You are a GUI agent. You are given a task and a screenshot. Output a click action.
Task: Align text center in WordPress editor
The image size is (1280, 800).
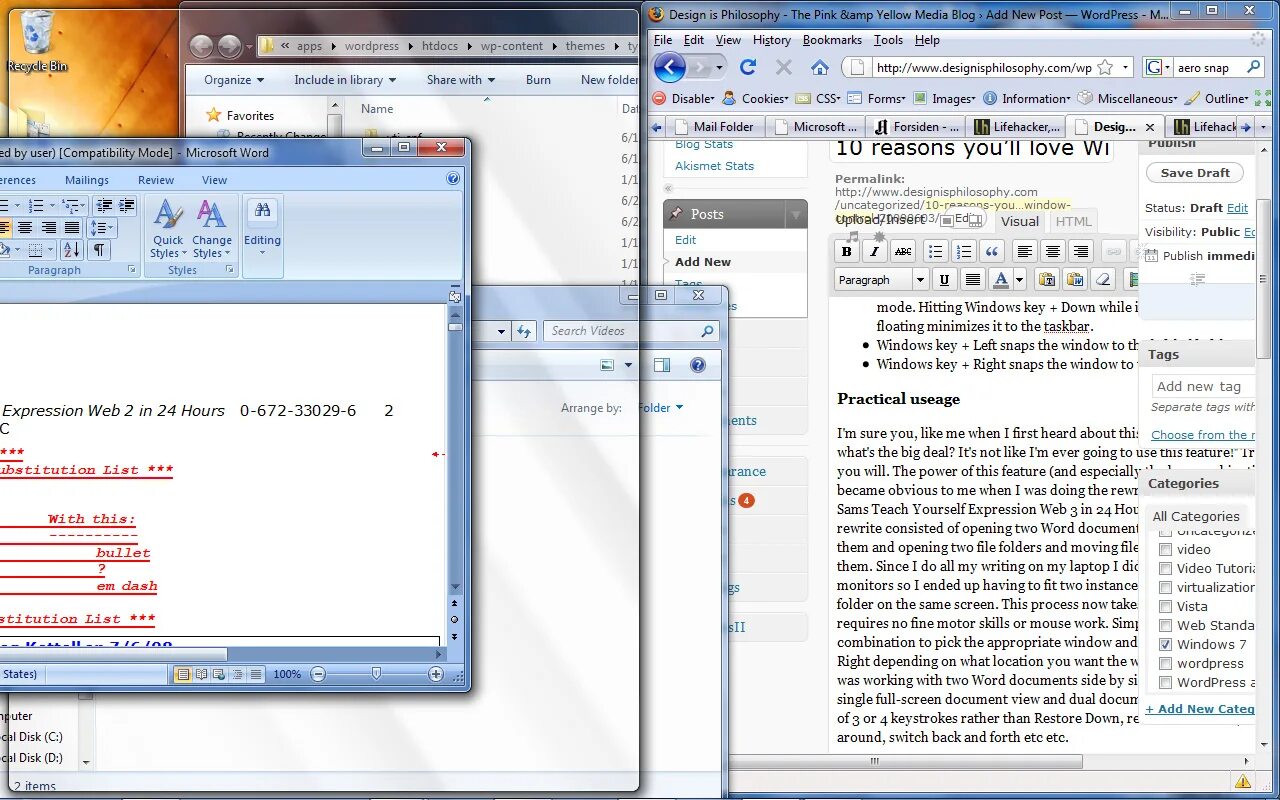click(1052, 251)
